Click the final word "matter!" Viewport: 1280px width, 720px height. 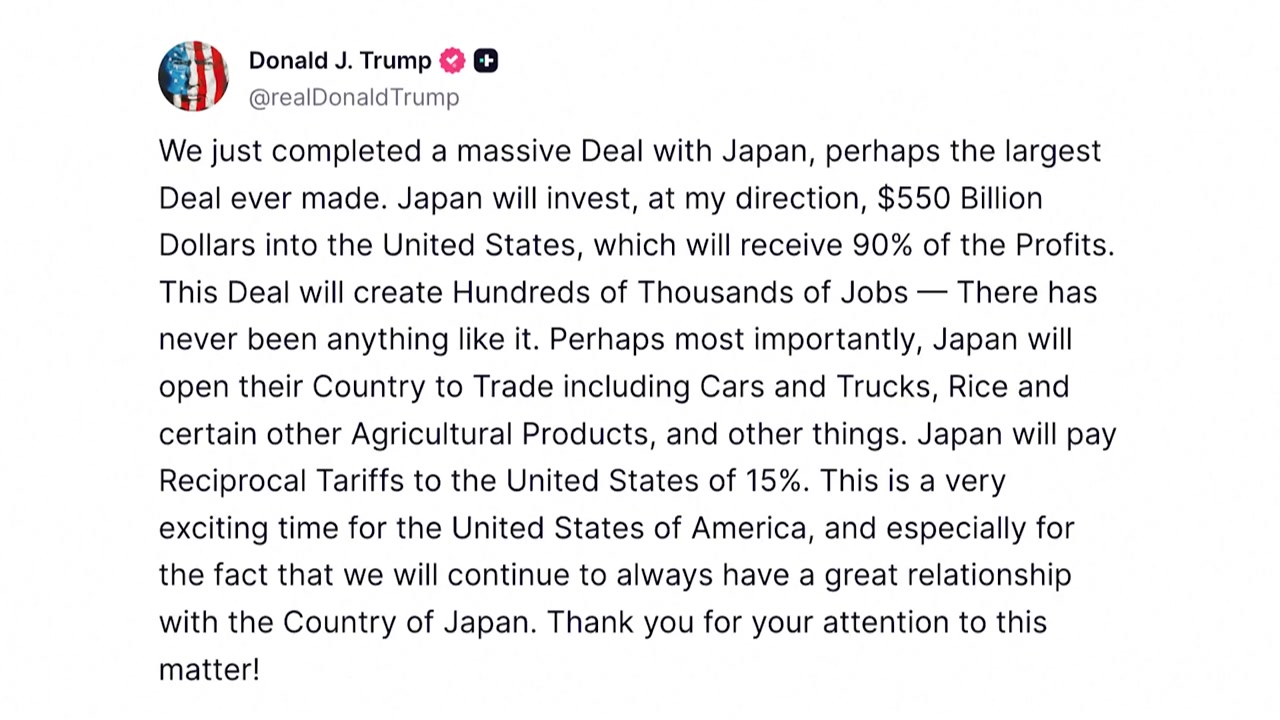tap(209, 669)
